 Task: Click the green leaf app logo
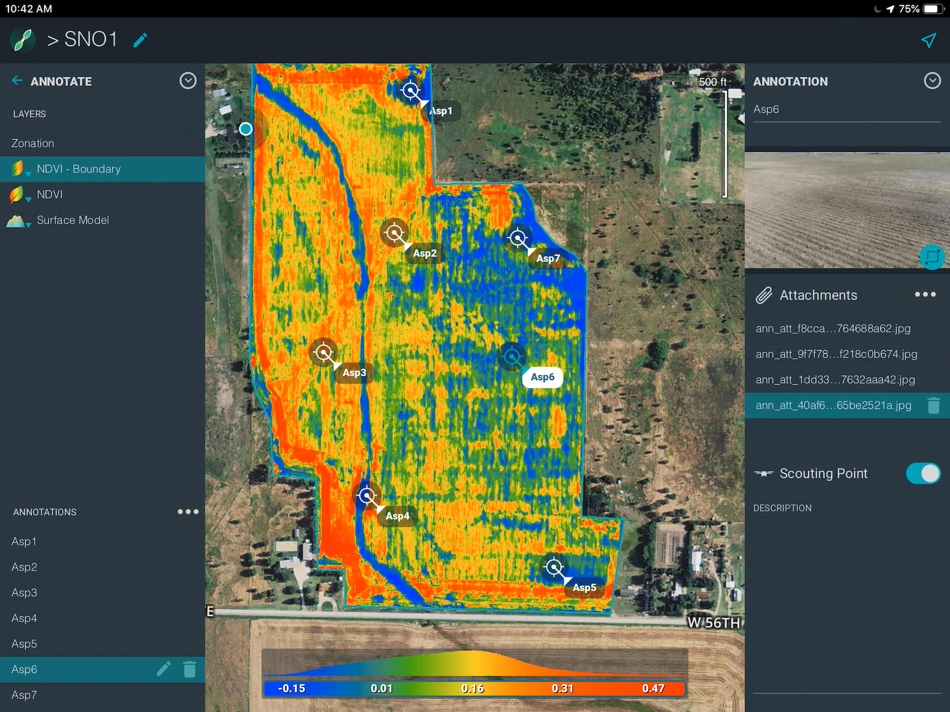click(23, 40)
